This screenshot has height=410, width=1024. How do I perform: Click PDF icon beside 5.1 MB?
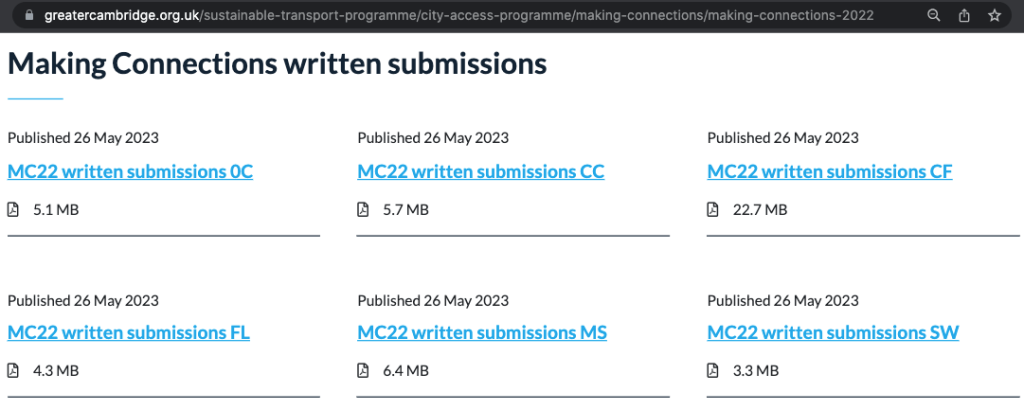(13, 210)
